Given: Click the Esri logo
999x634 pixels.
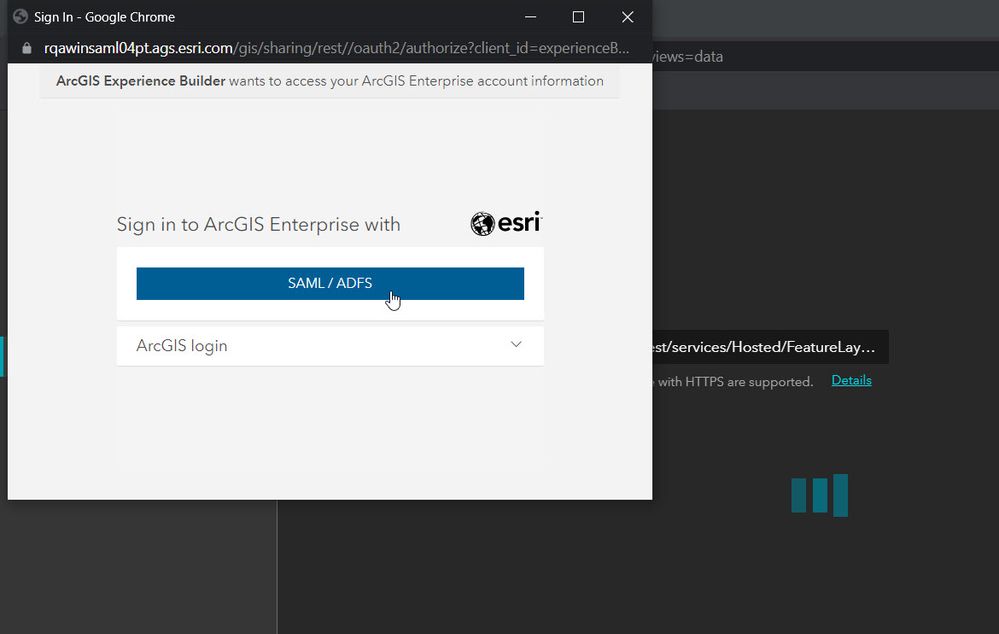Looking at the screenshot, I should pos(507,223).
